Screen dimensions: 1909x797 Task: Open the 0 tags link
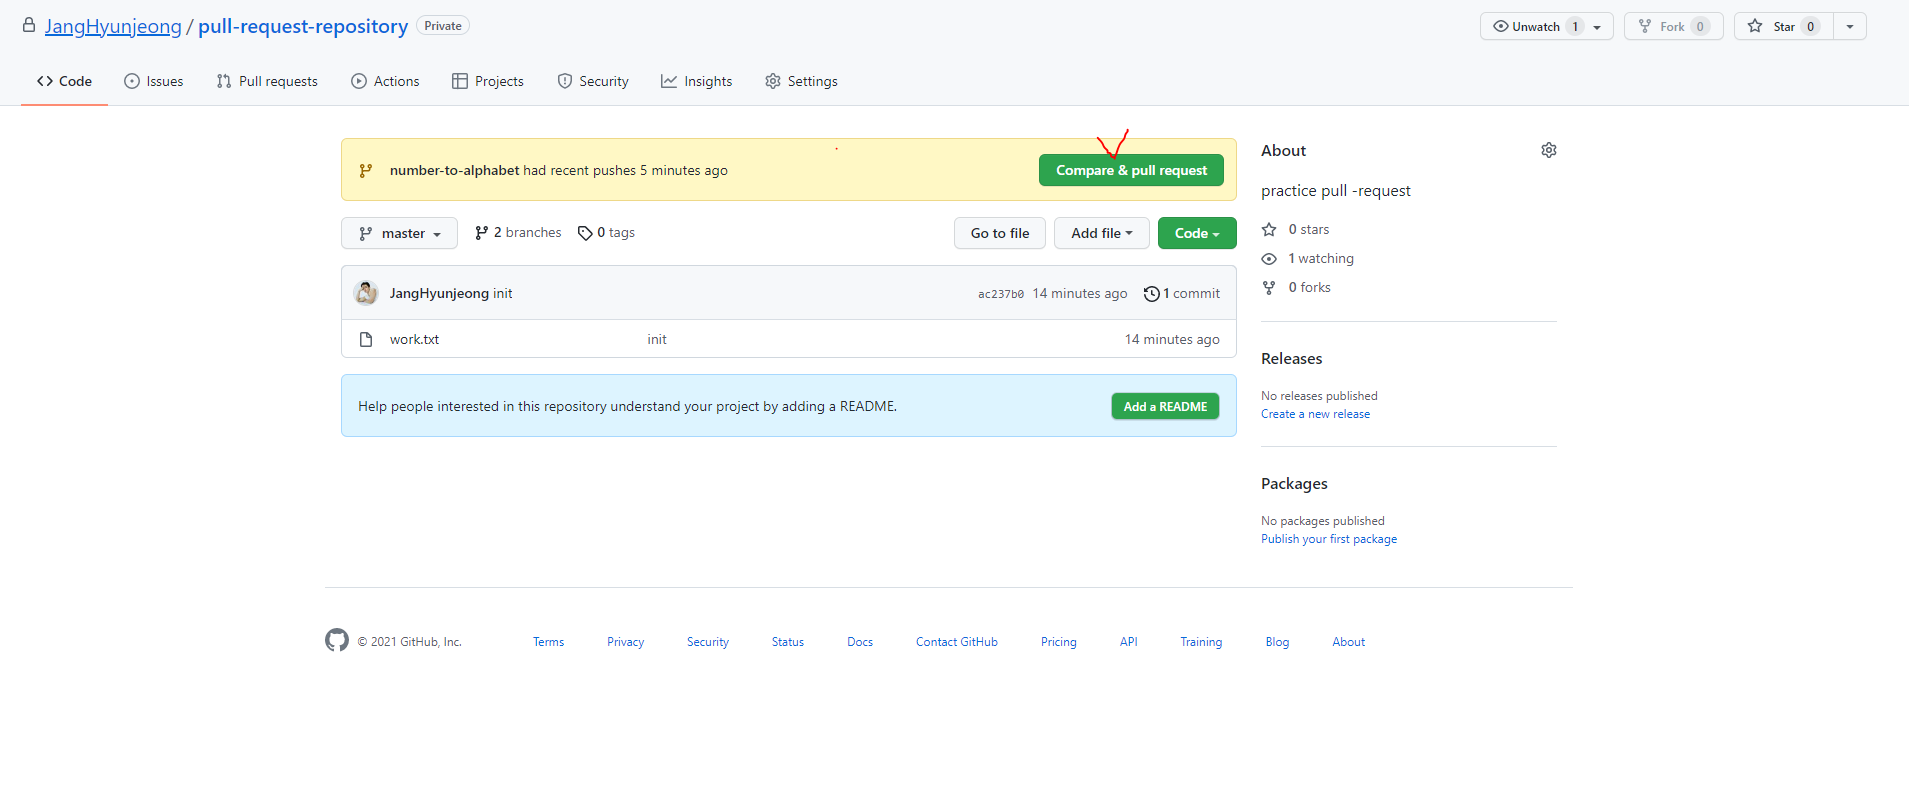point(607,232)
